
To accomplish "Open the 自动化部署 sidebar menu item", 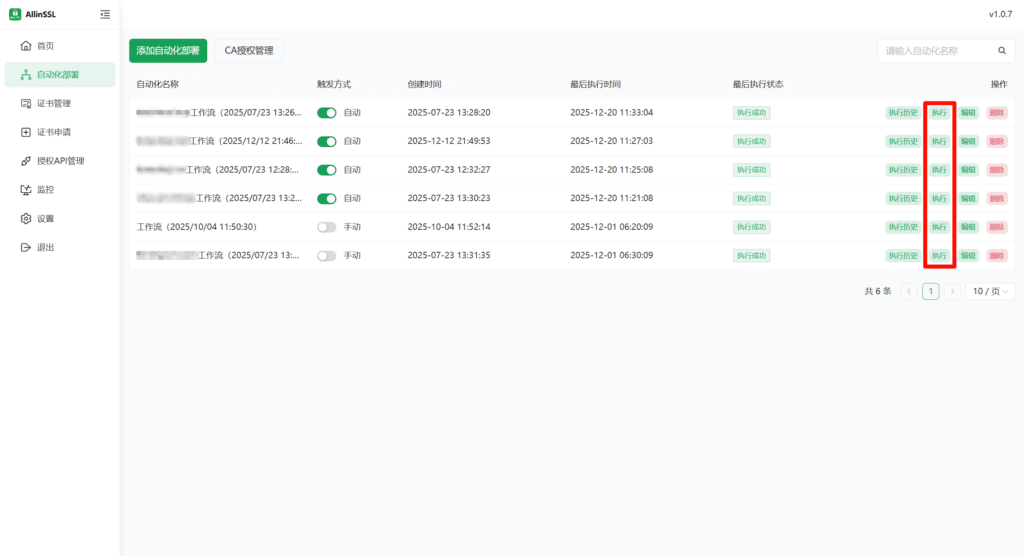I will [60, 74].
